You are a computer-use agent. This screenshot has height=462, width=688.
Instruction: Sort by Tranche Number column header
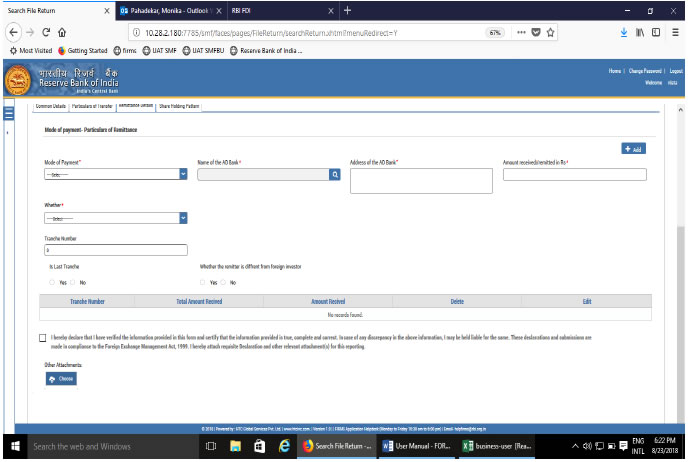pos(87,301)
